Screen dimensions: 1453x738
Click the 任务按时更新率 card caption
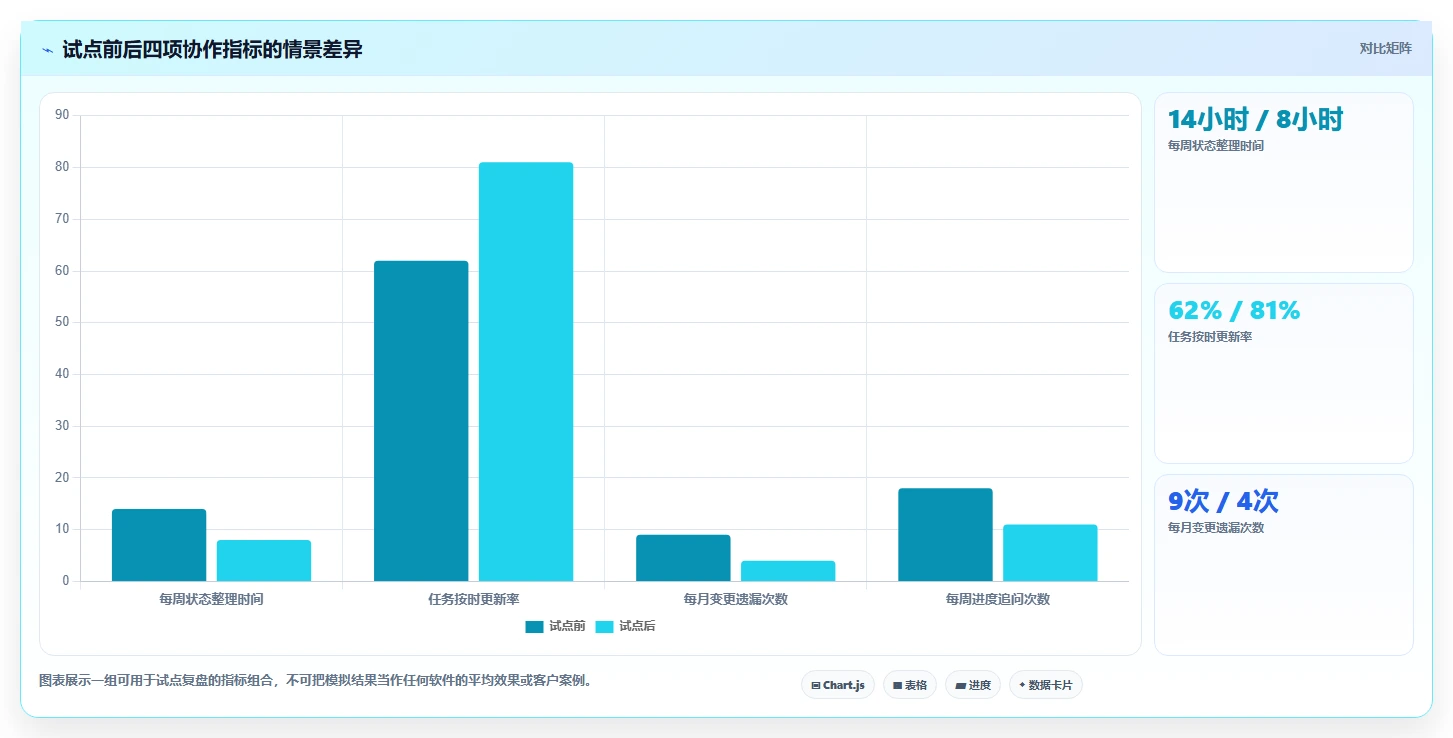tap(1210, 337)
